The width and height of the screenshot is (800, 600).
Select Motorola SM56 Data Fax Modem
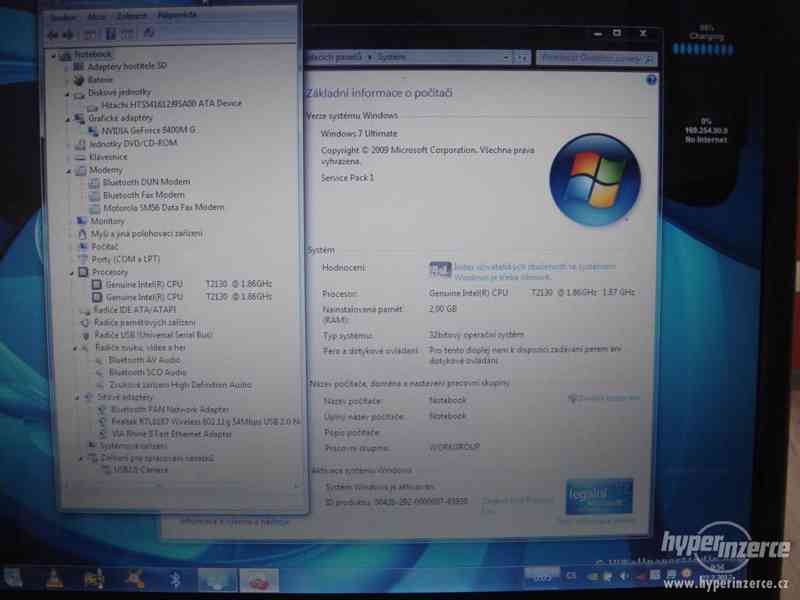point(163,208)
